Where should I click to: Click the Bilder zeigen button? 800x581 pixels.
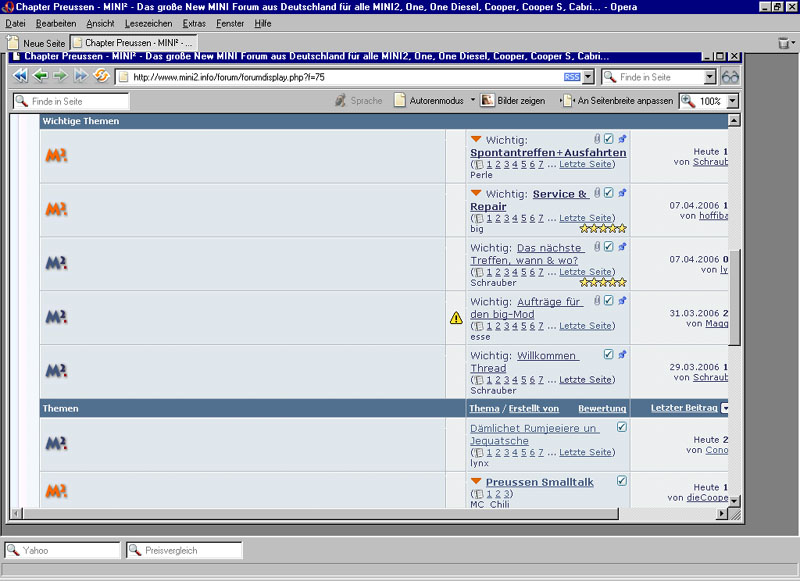tap(513, 101)
